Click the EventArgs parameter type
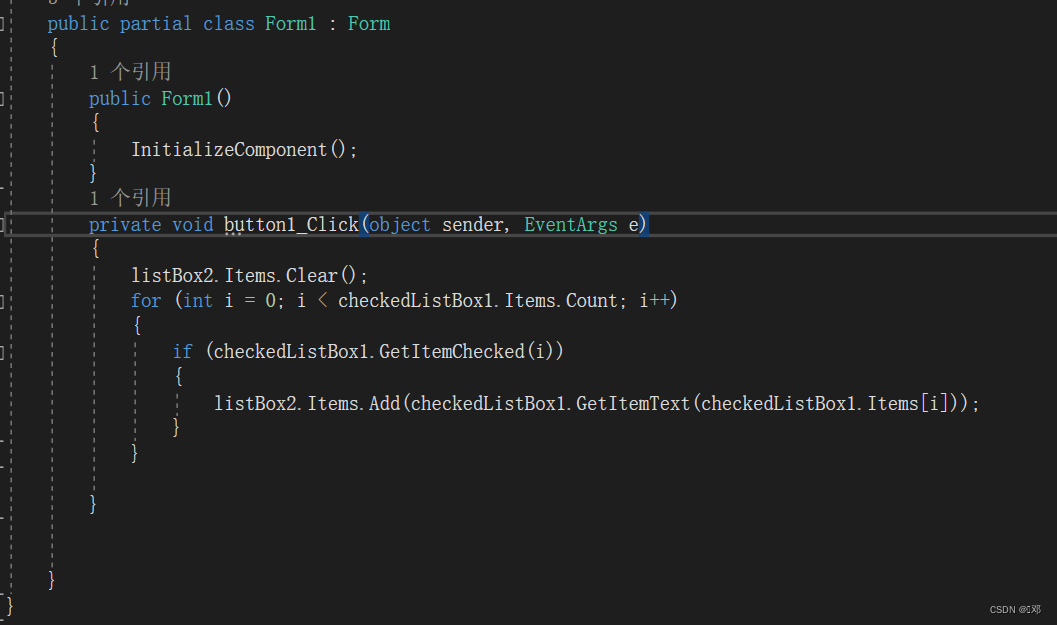 click(570, 224)
